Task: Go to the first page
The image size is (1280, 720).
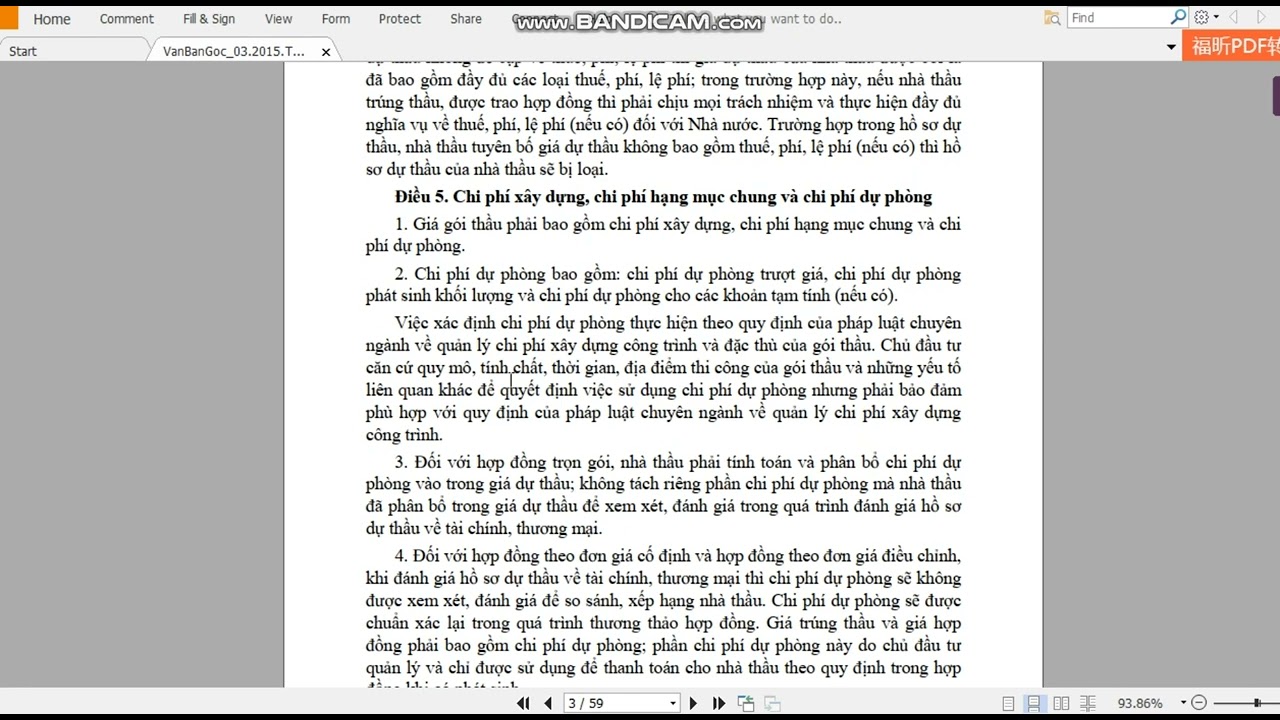Action: pyautogui.click(x=523, y=703)
